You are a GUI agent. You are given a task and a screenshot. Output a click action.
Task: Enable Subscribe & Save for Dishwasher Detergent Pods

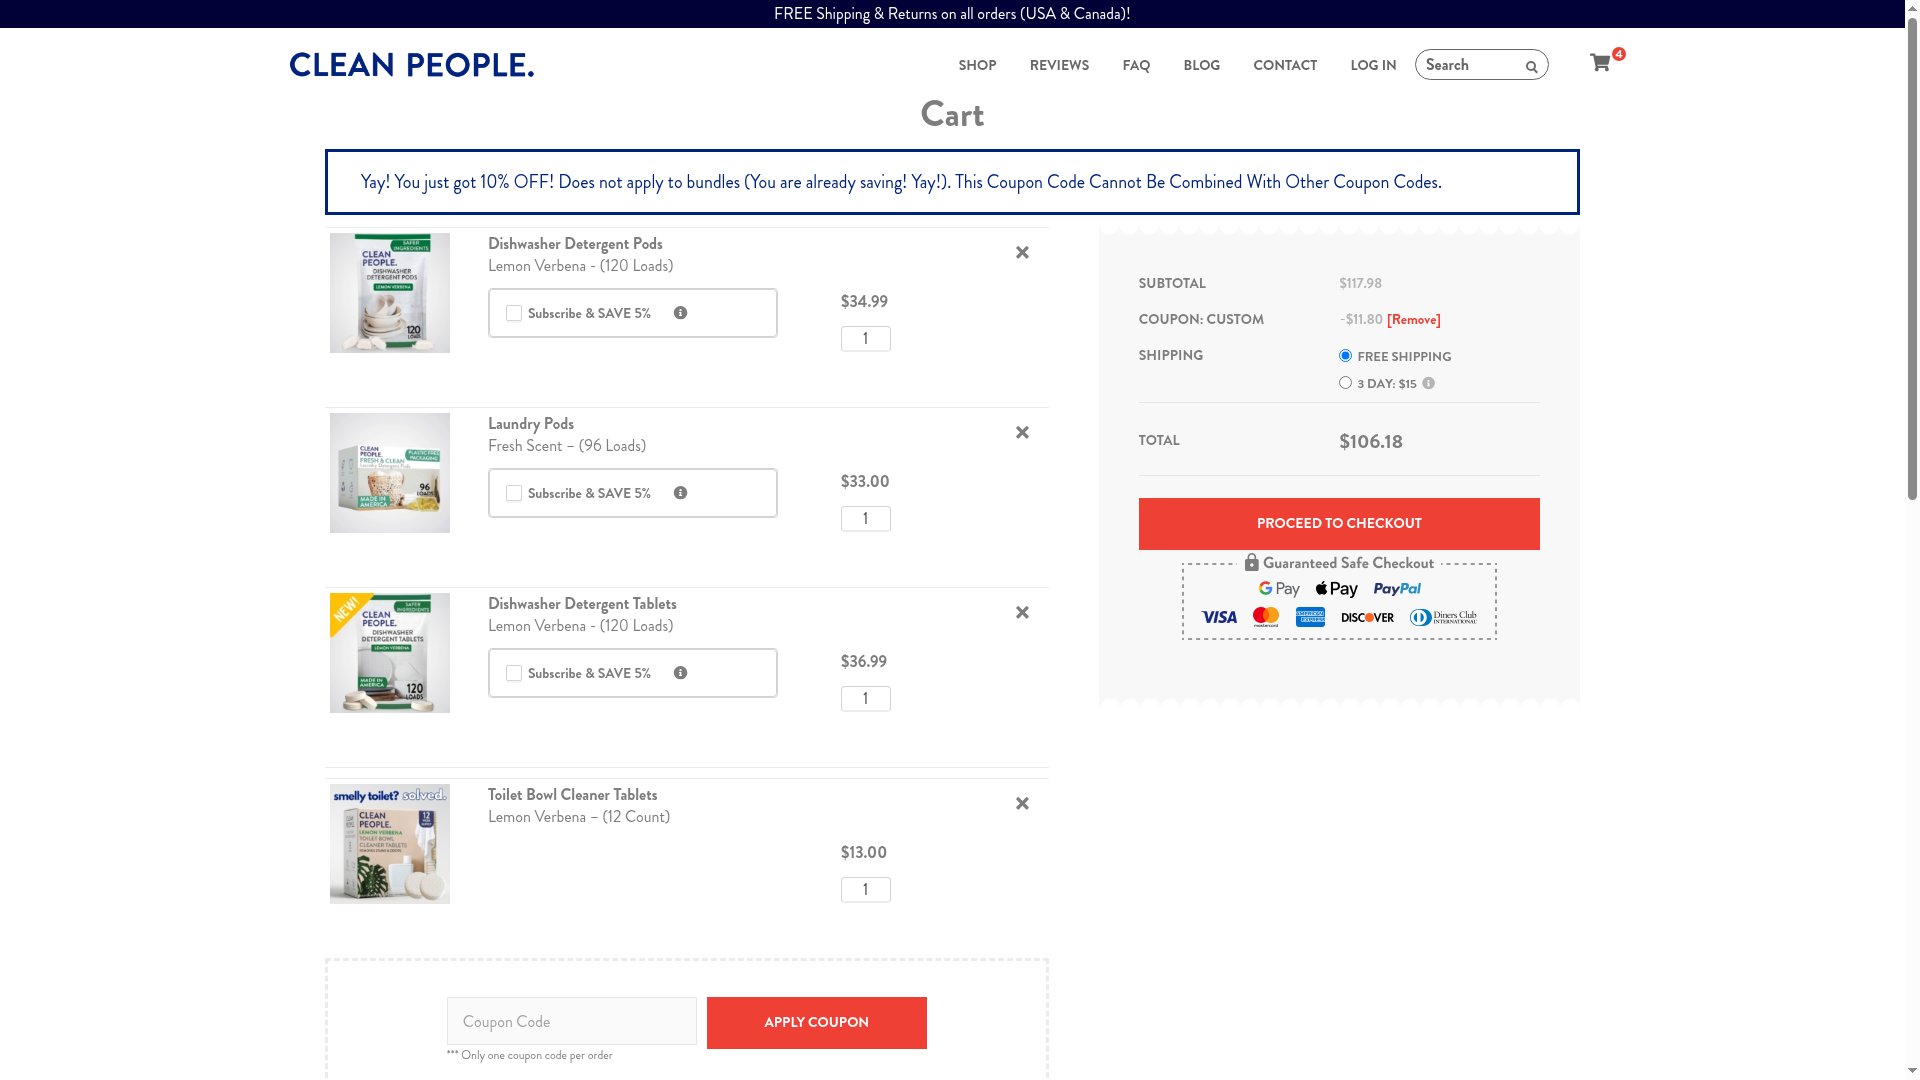click(x=514, y=313)
